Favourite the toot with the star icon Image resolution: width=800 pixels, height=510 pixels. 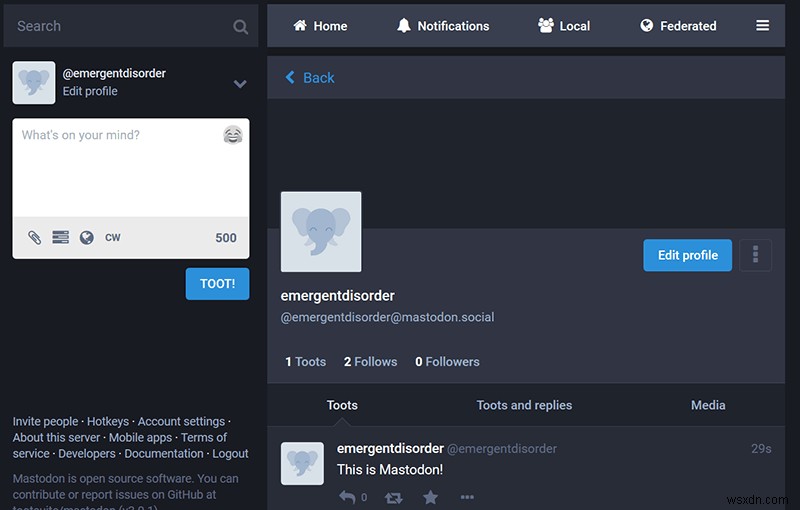(430, 497)
